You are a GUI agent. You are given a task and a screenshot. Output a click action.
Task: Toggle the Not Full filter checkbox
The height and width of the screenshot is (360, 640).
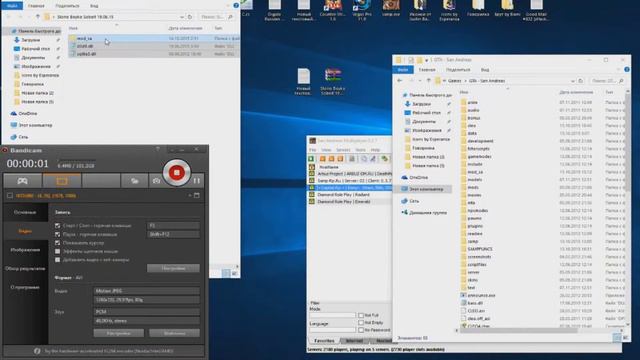(361, 316)
